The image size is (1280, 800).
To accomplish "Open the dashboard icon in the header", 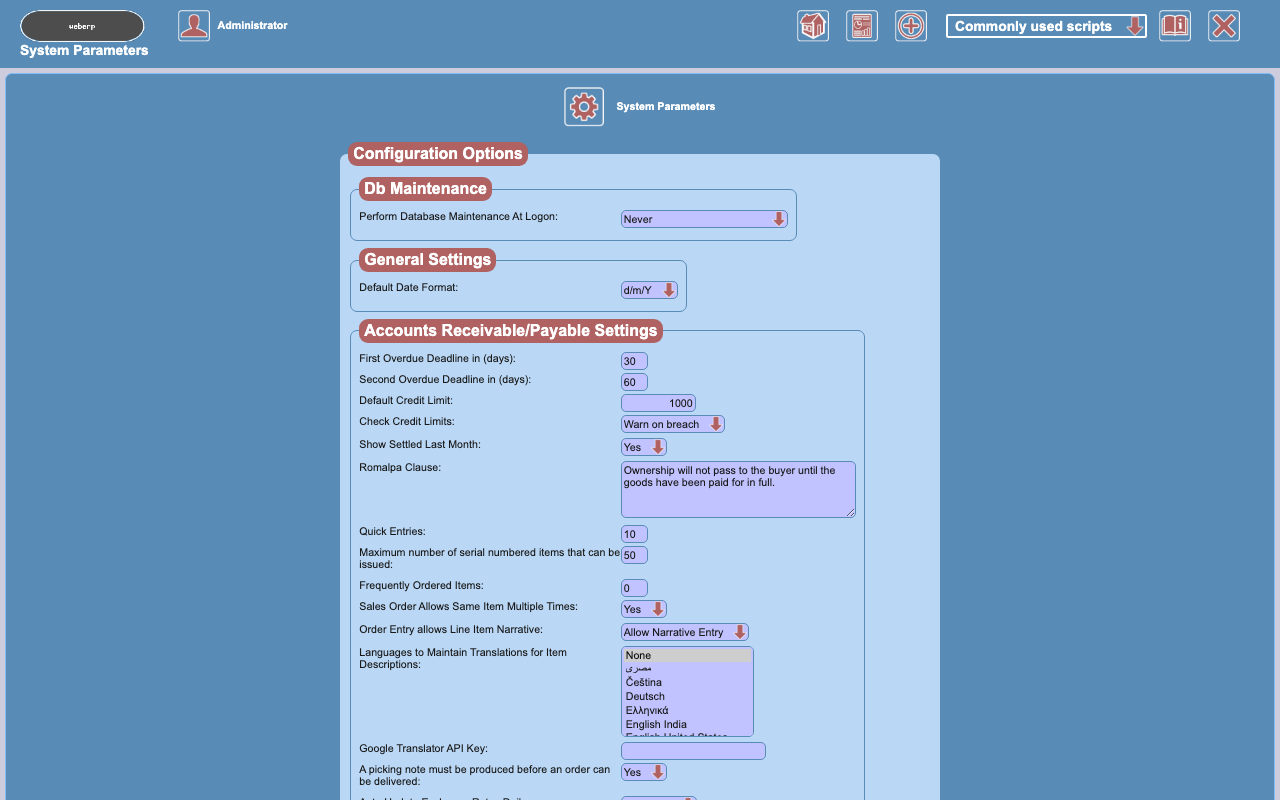I will (x=862, y=26).
